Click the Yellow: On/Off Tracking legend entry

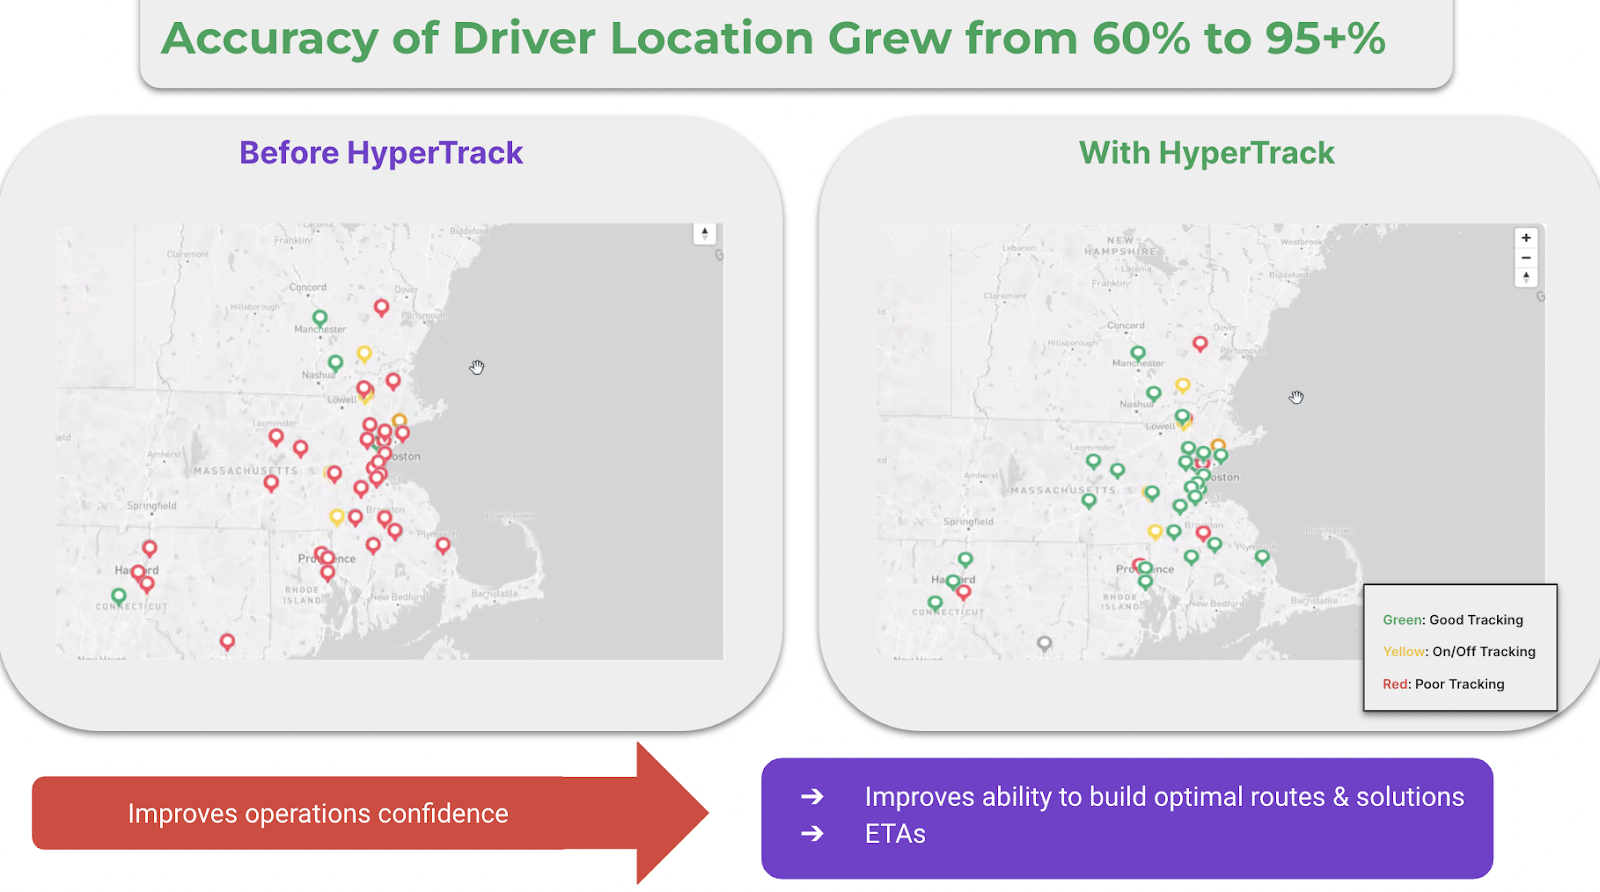pos(1459,652)
